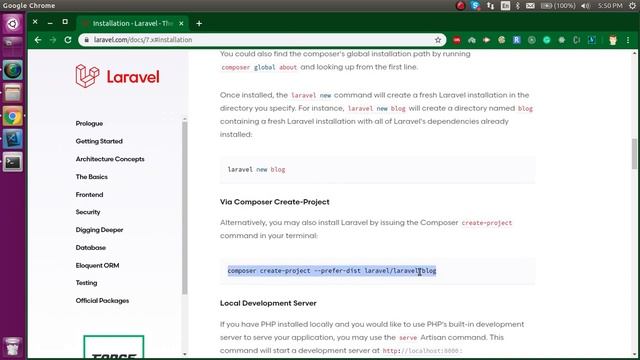Open the Official Packages section
The height and width of the screenshot is (360, 640).
coord(102,301)
